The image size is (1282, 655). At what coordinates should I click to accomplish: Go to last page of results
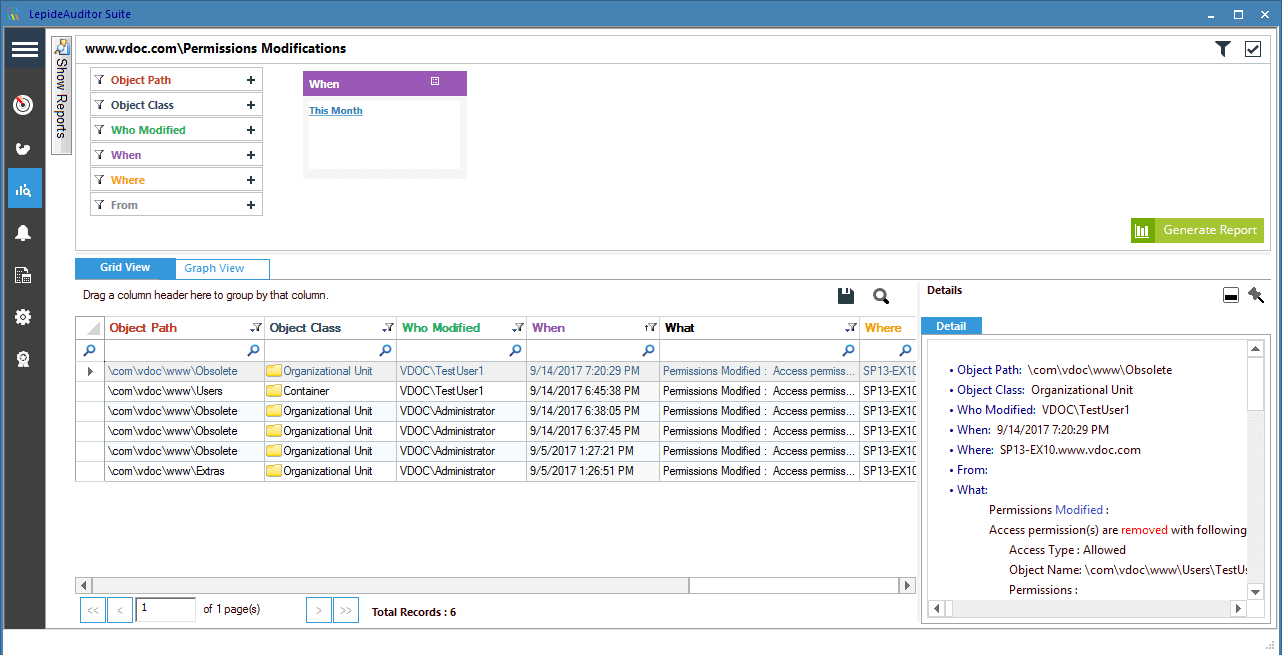point(346,610)
